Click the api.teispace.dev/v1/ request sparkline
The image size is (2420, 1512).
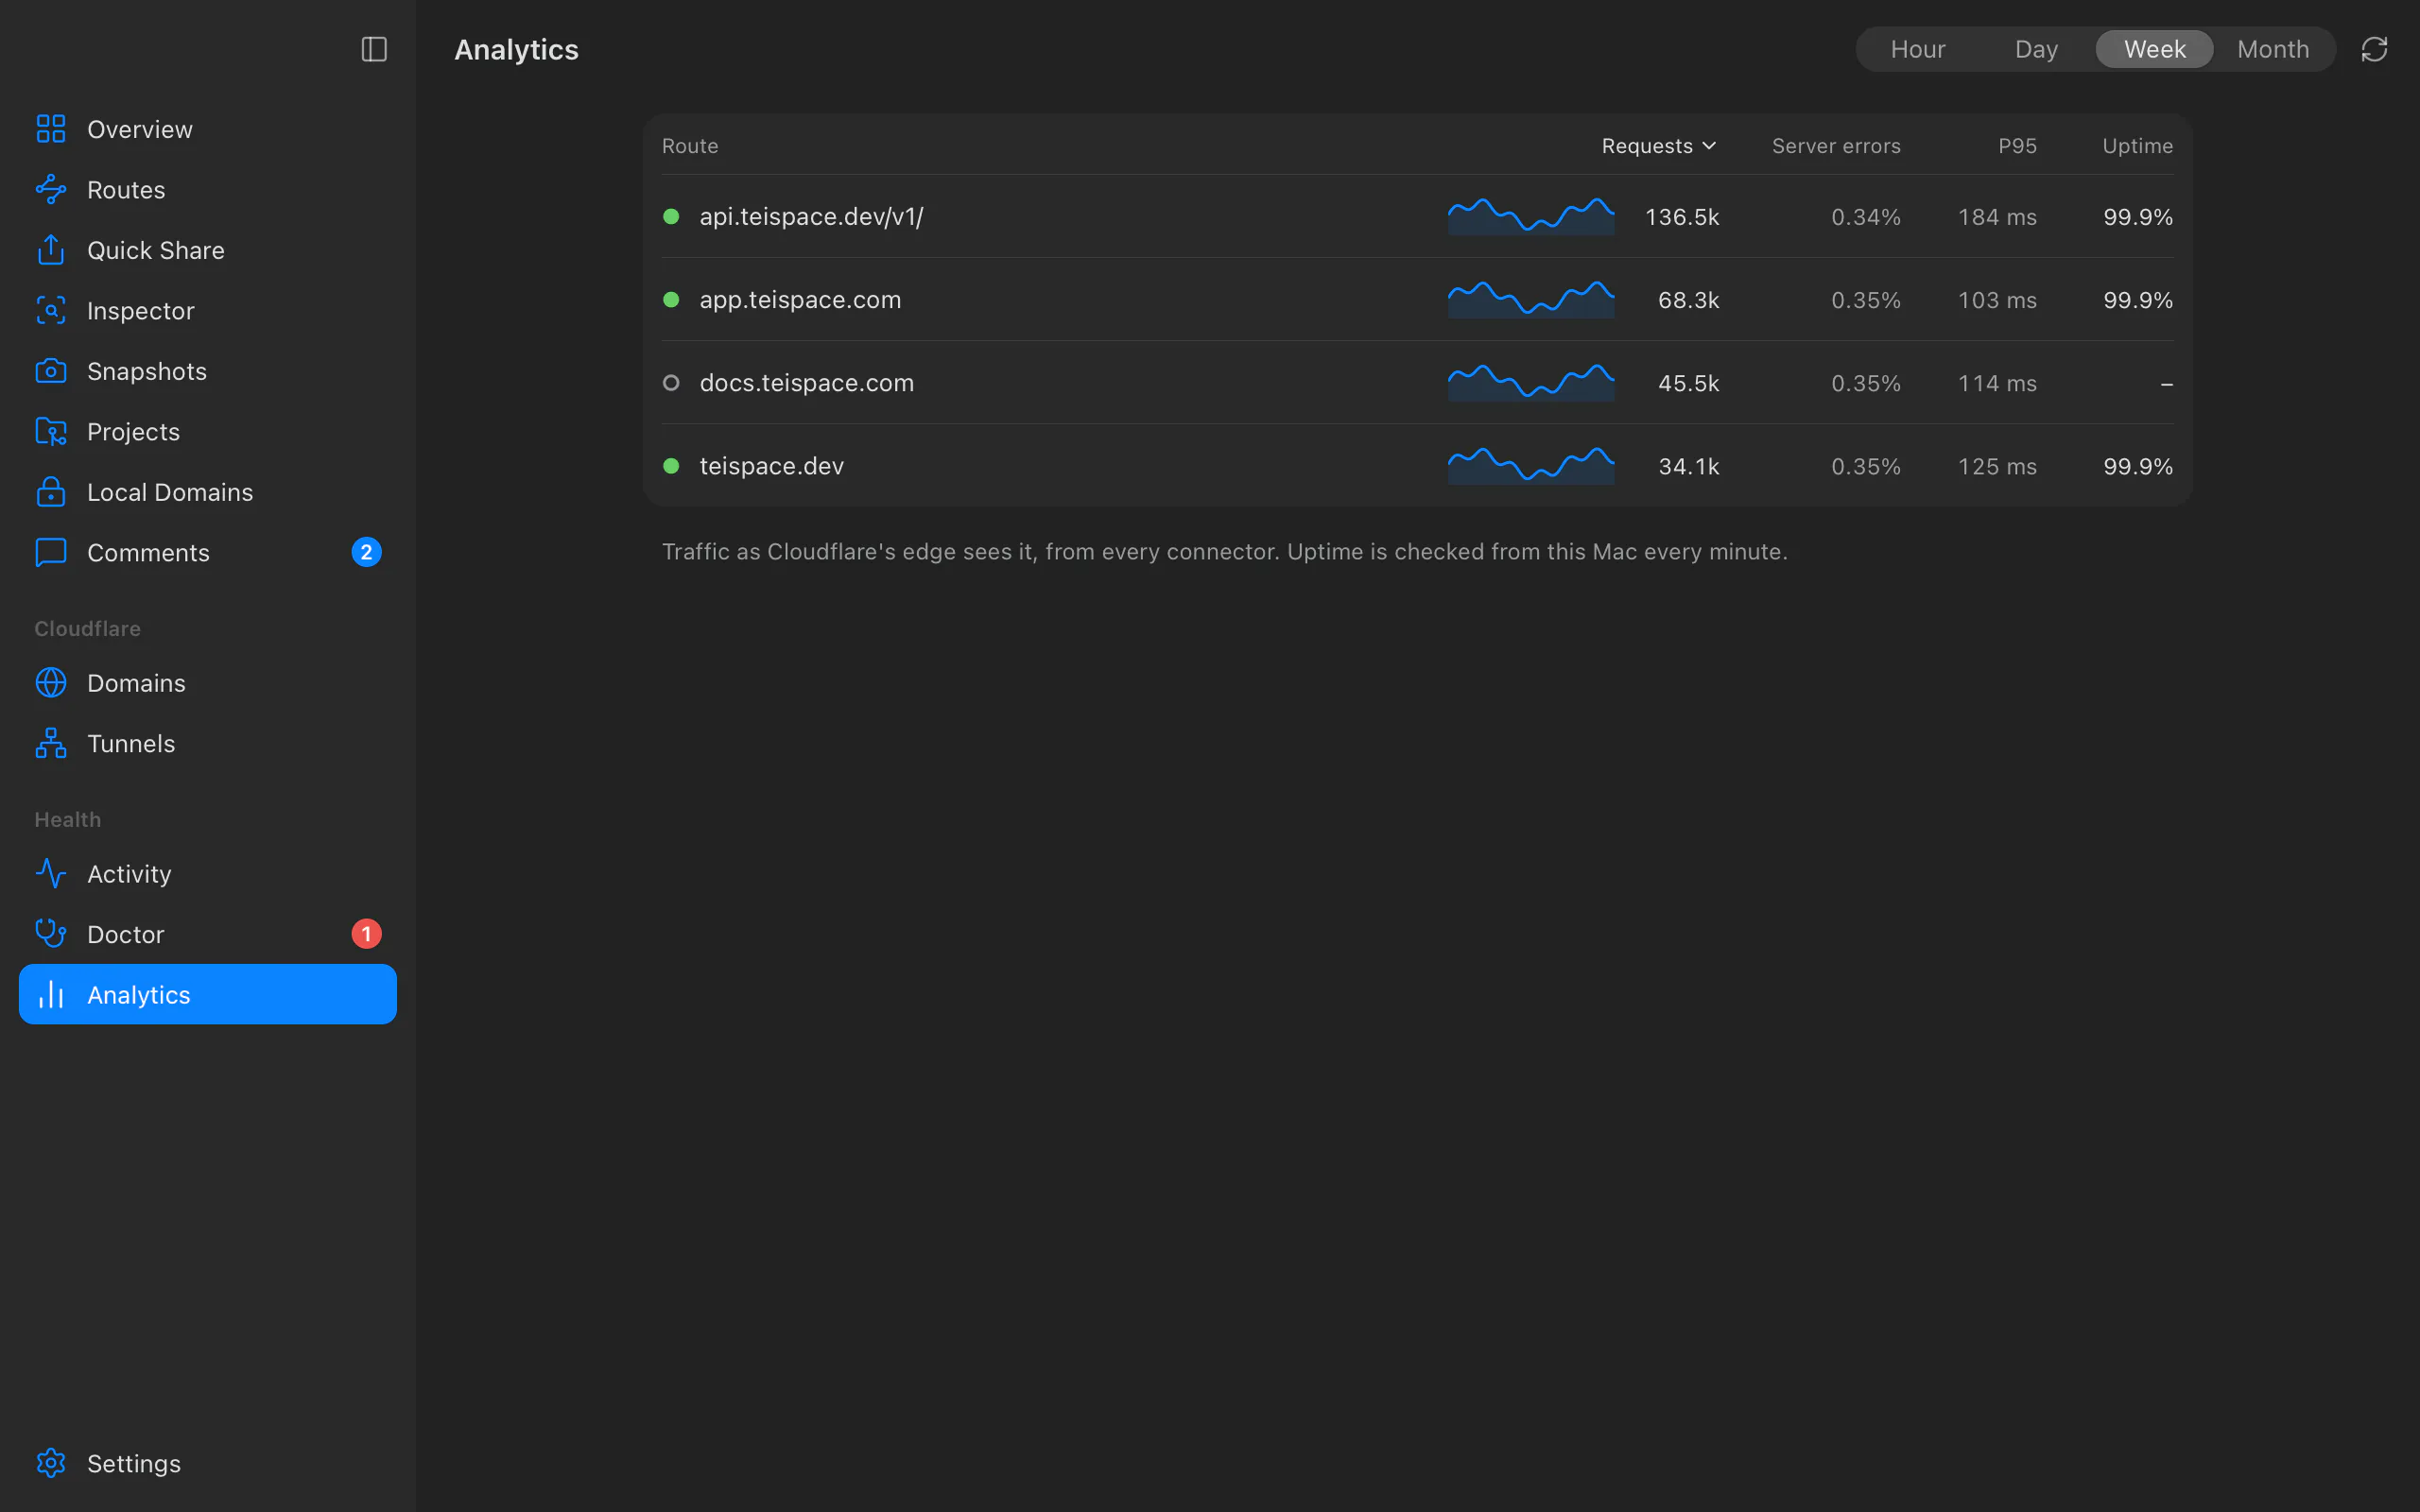tap(1531, 216)
